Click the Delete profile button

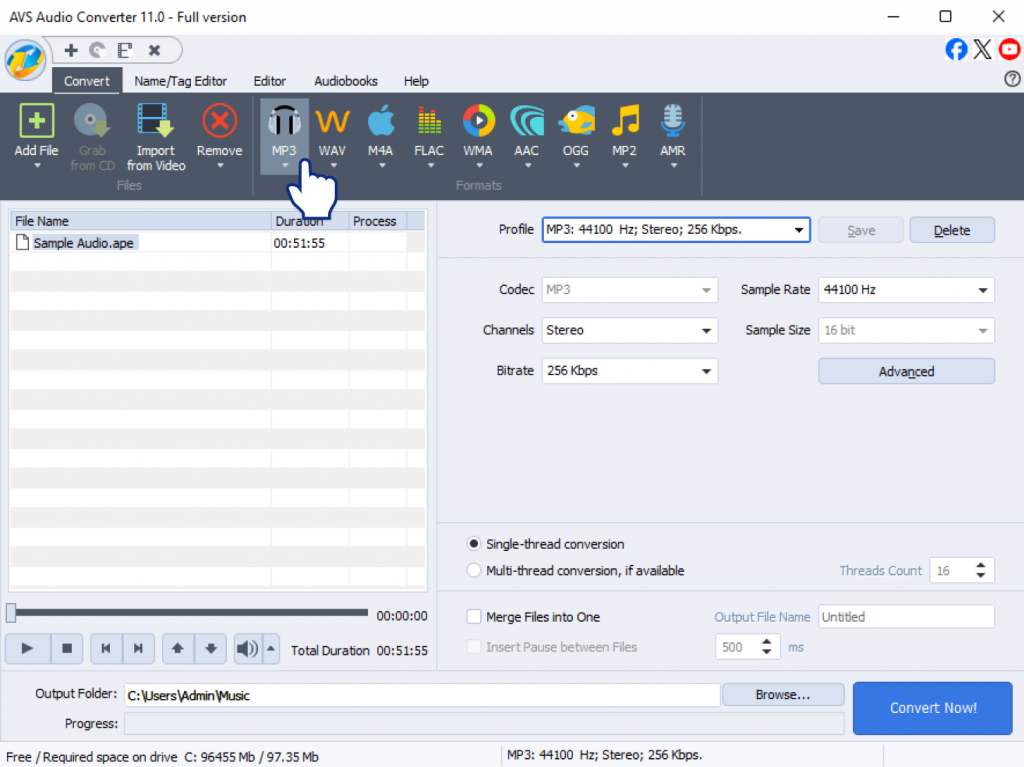pyautogui.click(x=952, y=230)
